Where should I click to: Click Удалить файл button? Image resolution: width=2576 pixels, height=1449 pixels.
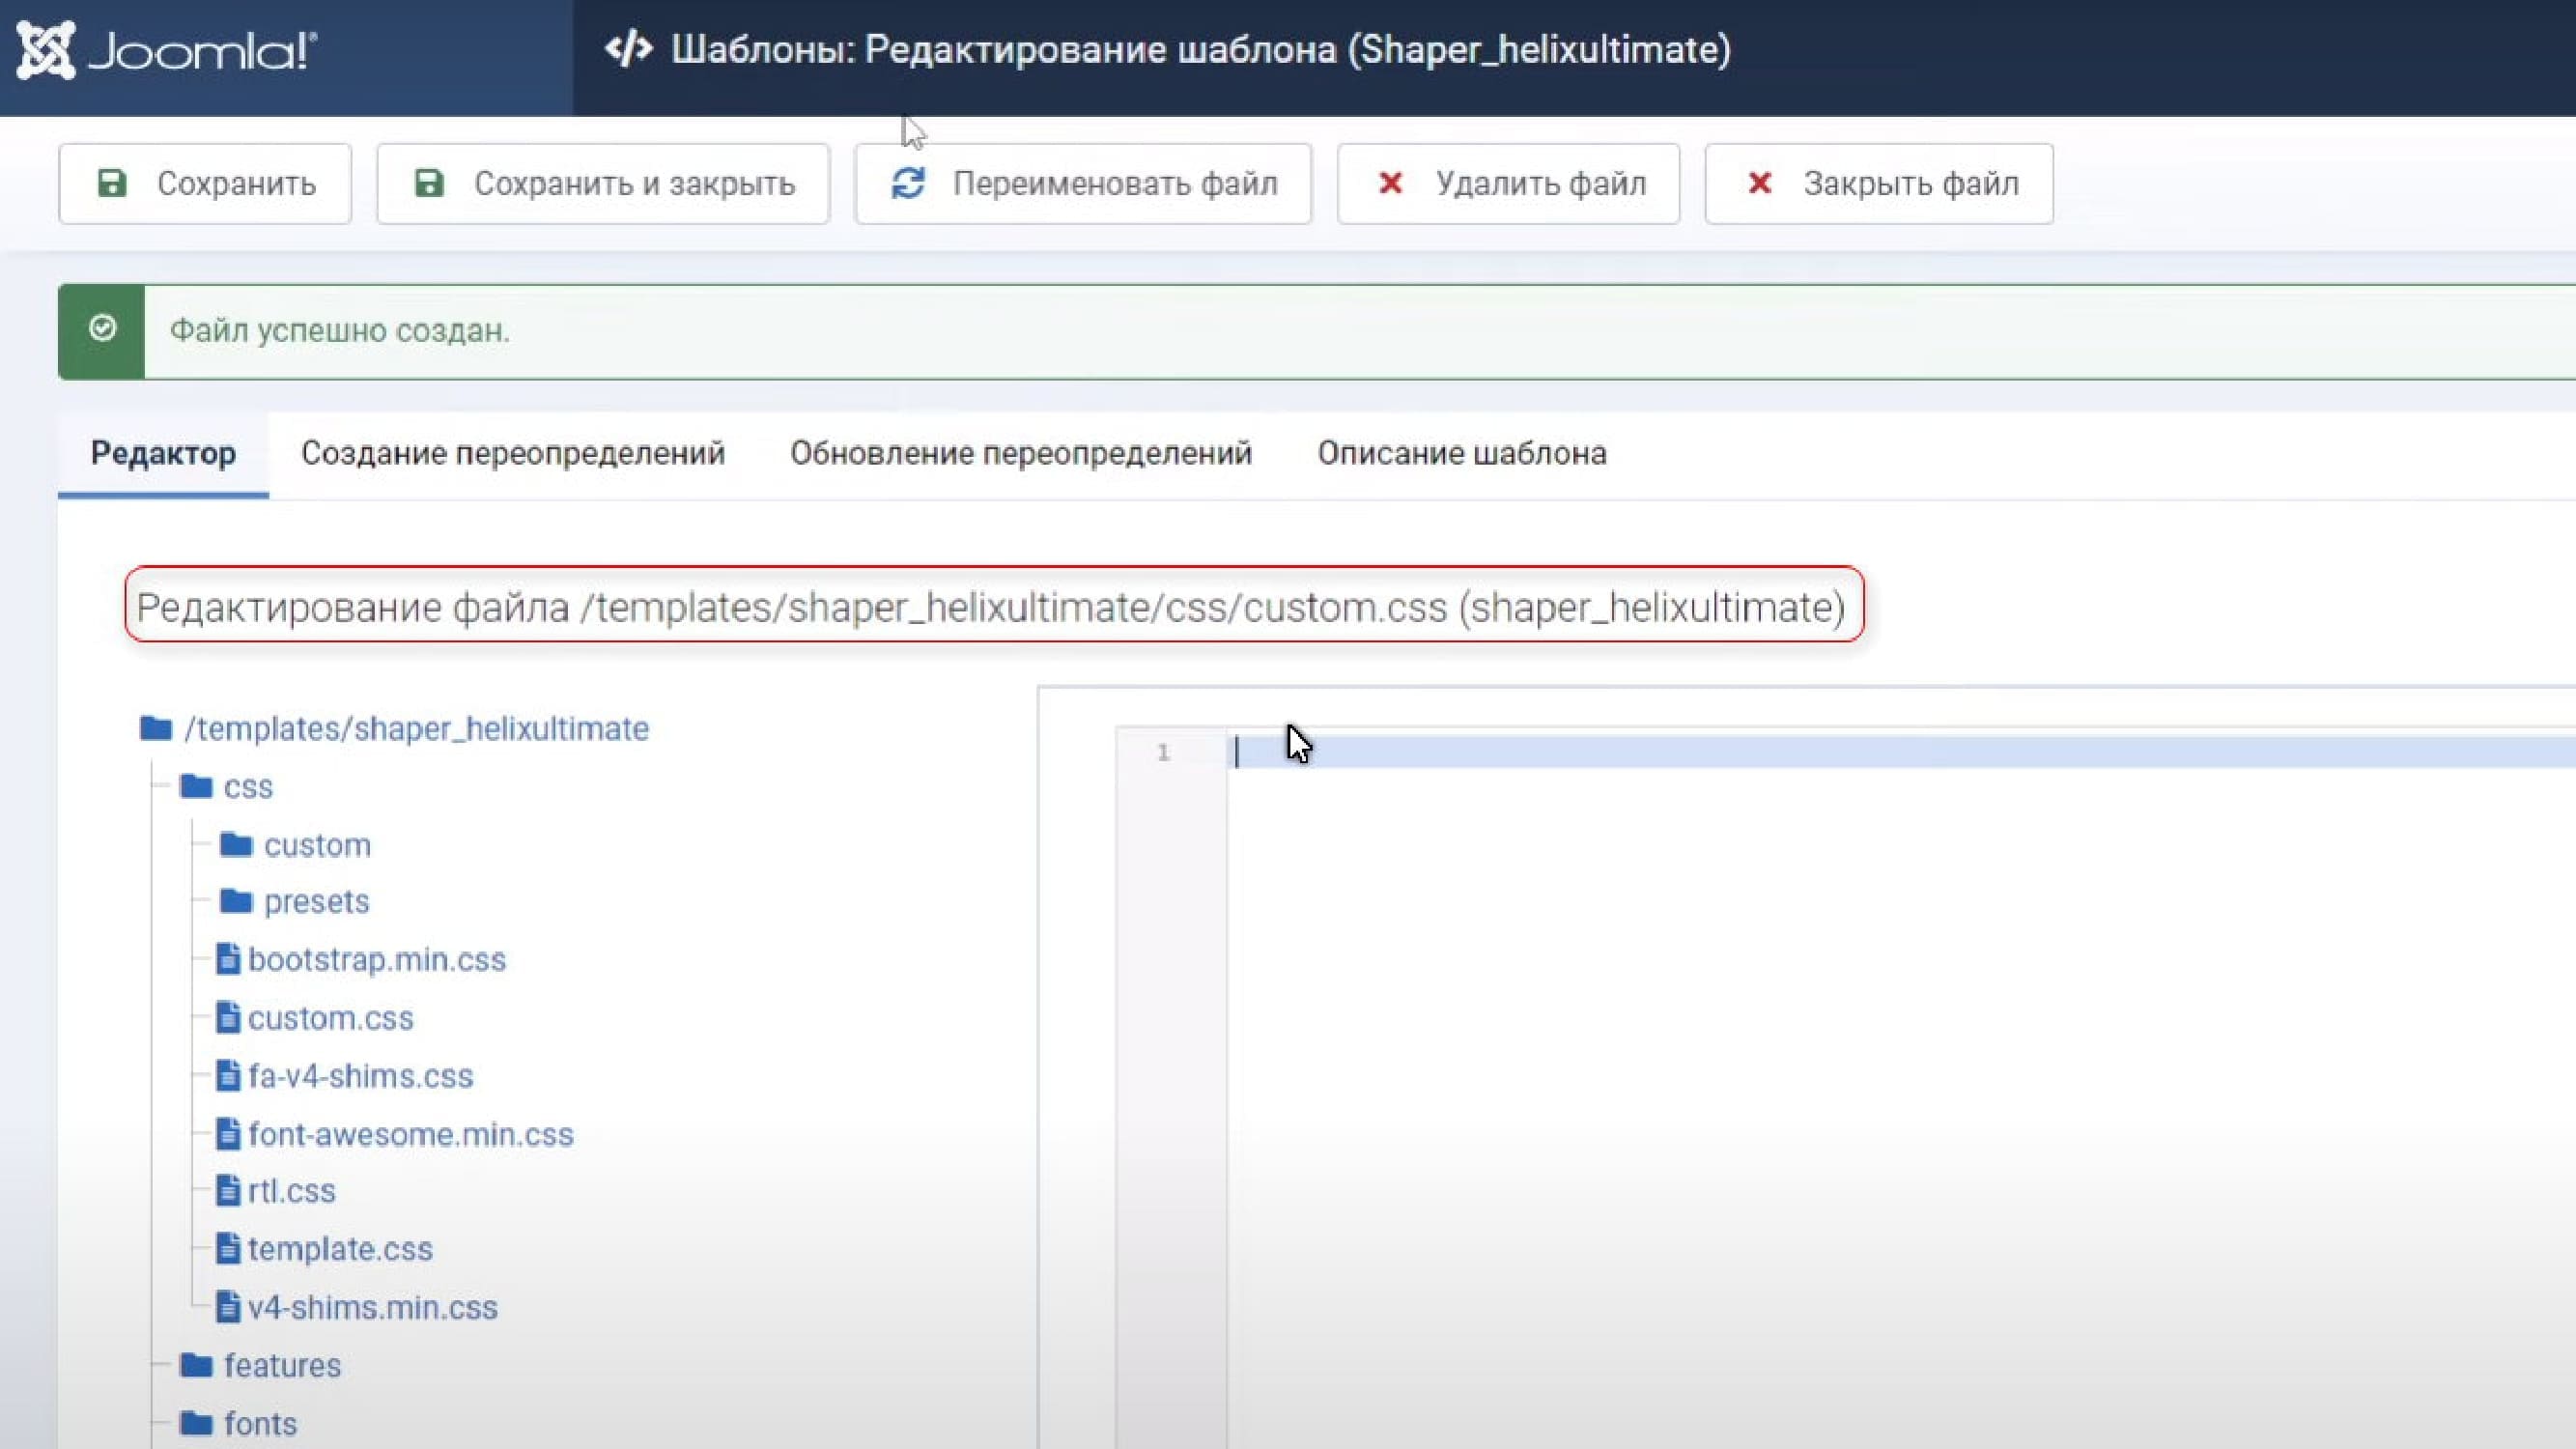(x=1508, y=184)
